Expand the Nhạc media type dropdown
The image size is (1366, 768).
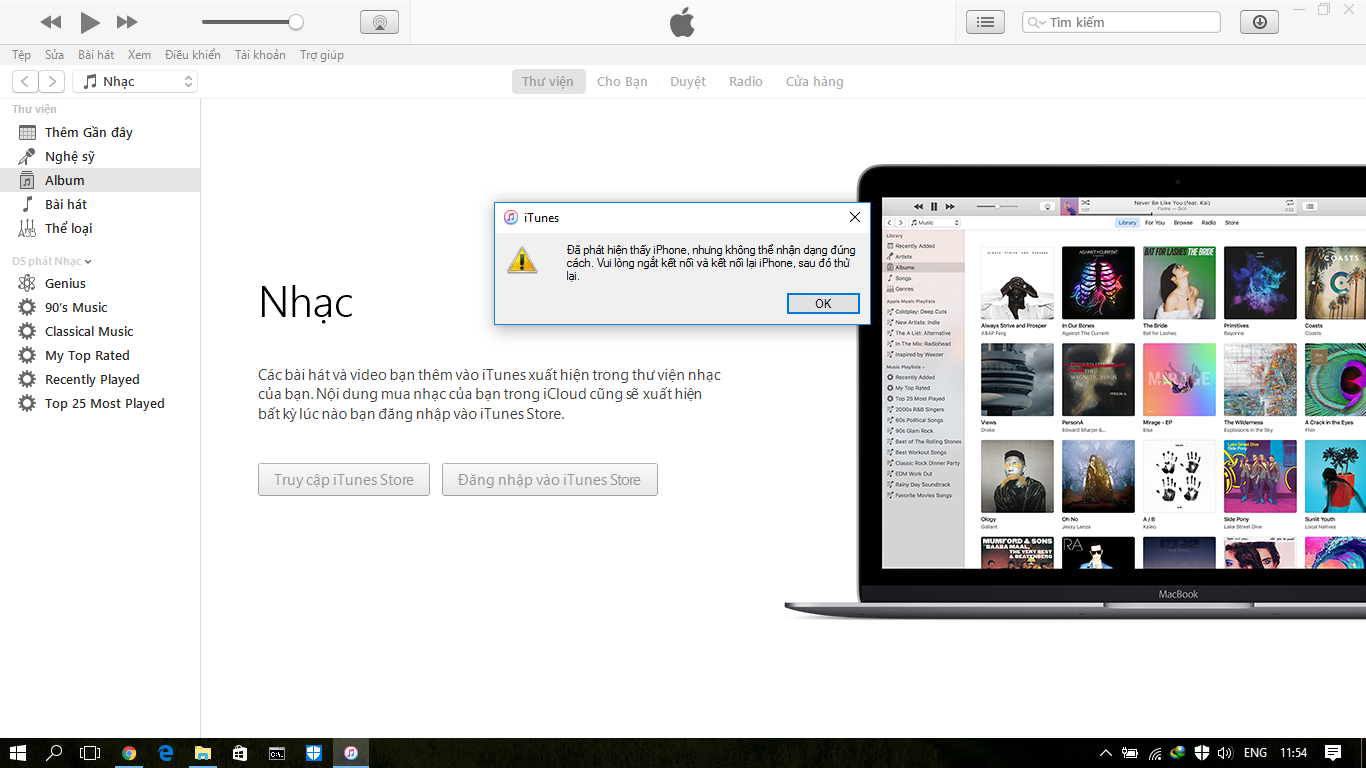point(135,82)
